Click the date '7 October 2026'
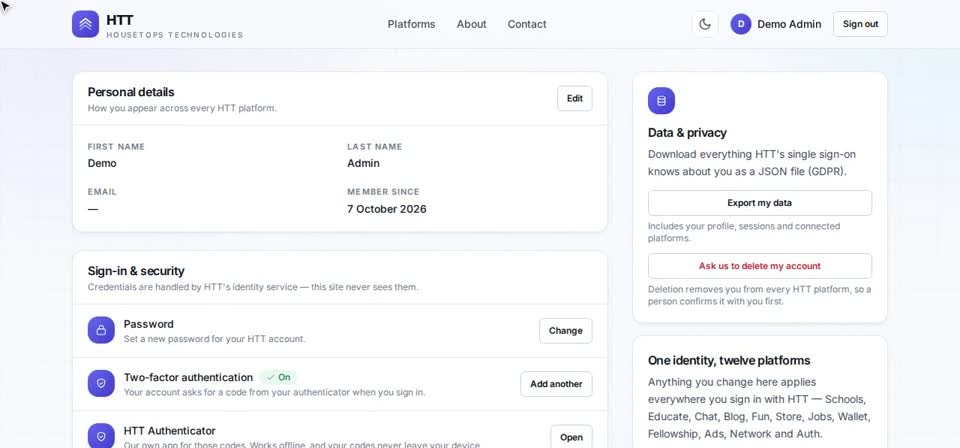 tap(386, 209)
